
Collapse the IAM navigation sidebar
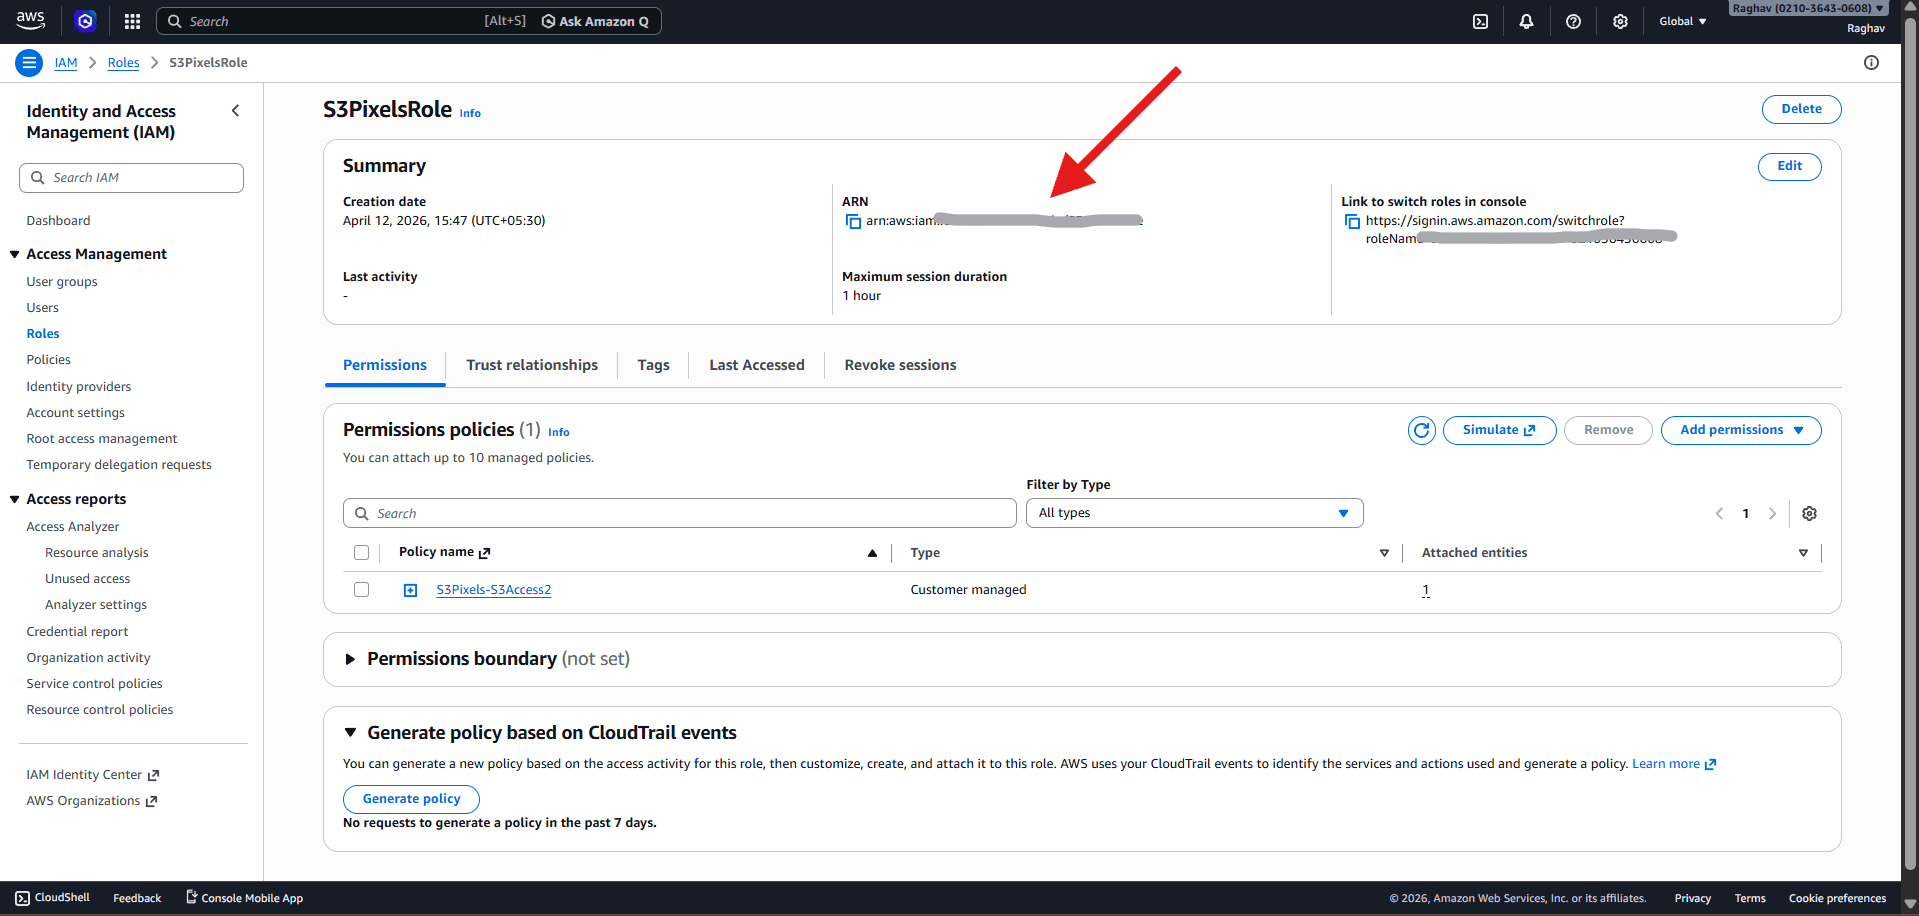(236, 111)
